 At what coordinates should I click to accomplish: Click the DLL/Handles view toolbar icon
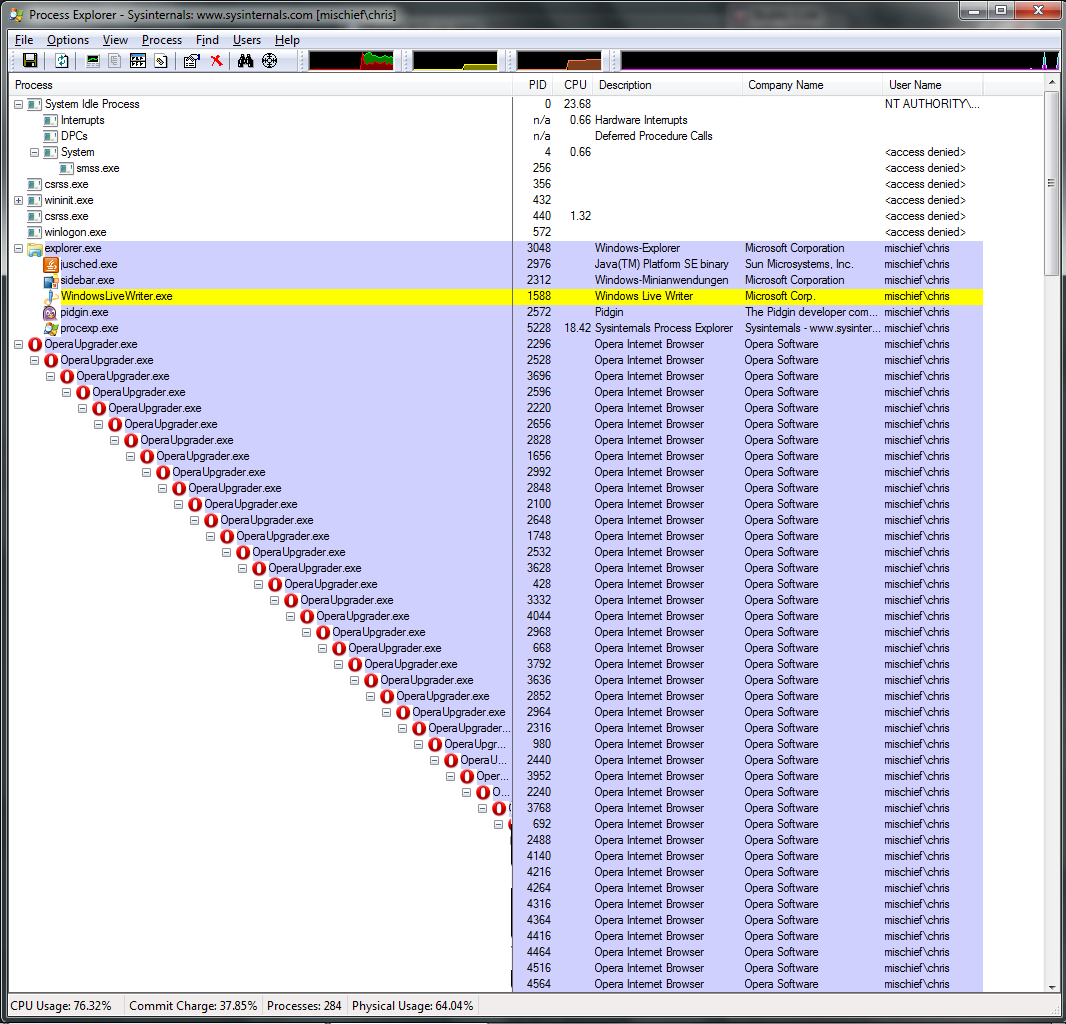click(161, 61)
